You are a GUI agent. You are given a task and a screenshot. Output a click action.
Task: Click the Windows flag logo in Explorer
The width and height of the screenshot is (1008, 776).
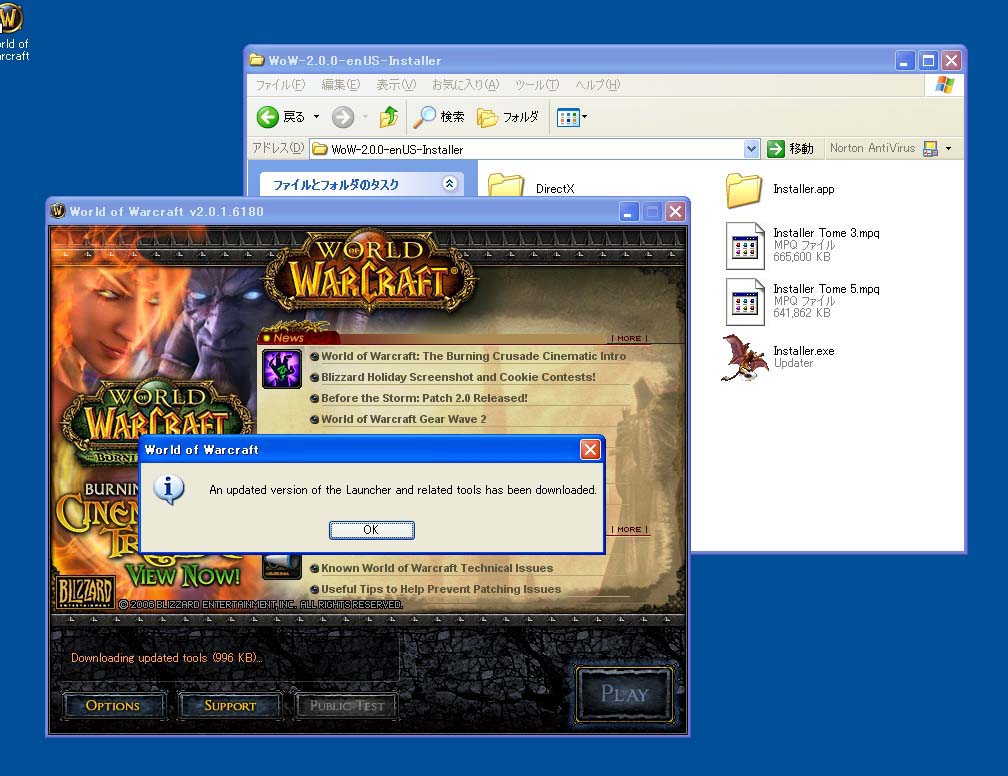[x=944, y=85]
